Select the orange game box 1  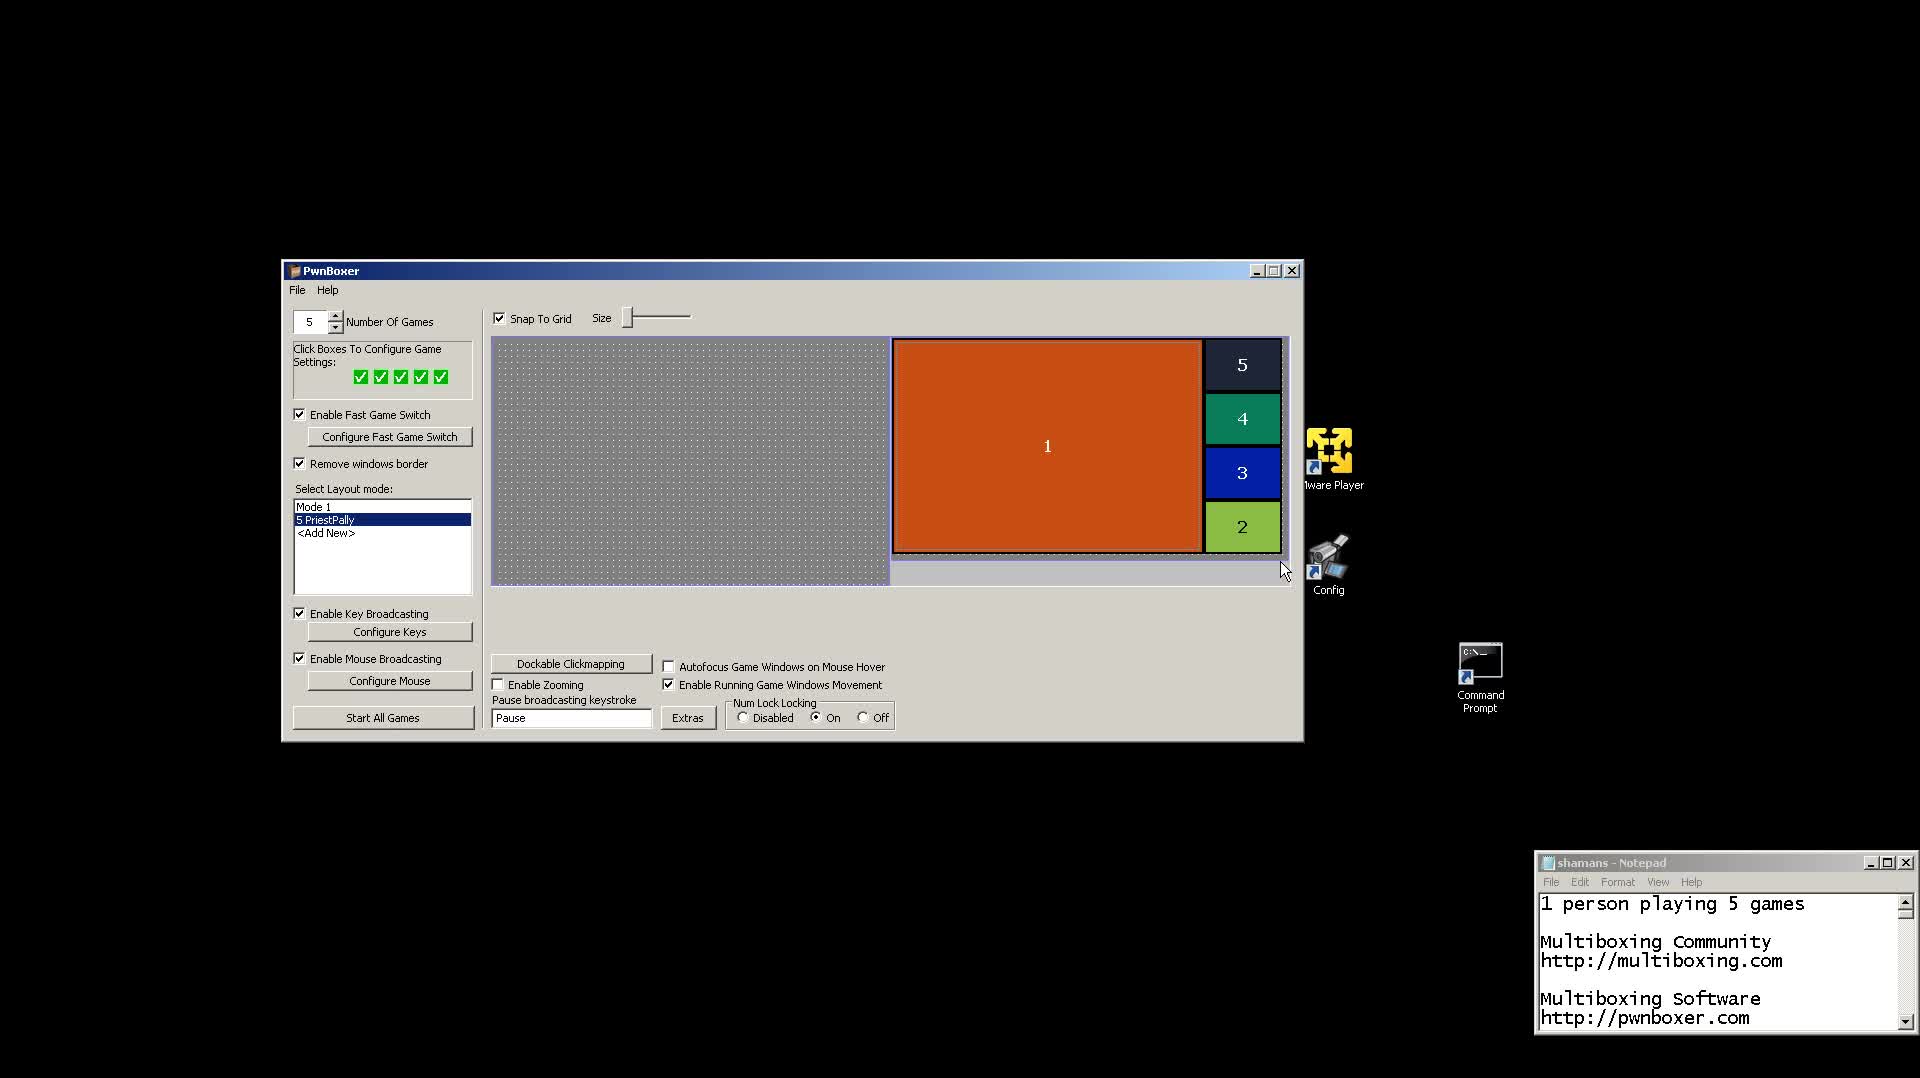[x=1047, y=446]
